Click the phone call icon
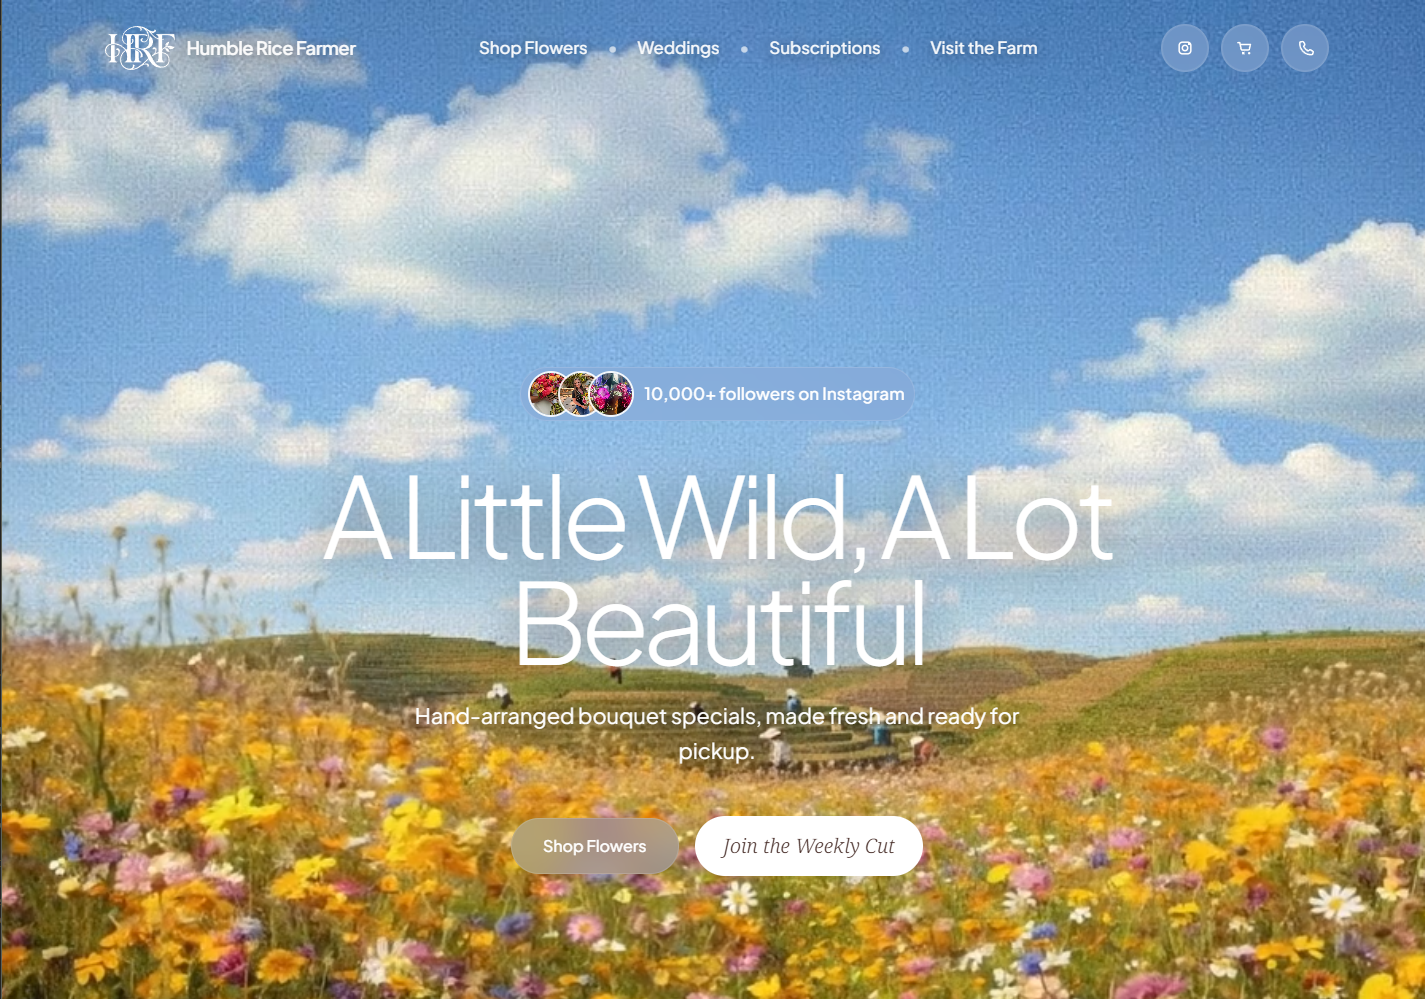 coord(1305,48)
